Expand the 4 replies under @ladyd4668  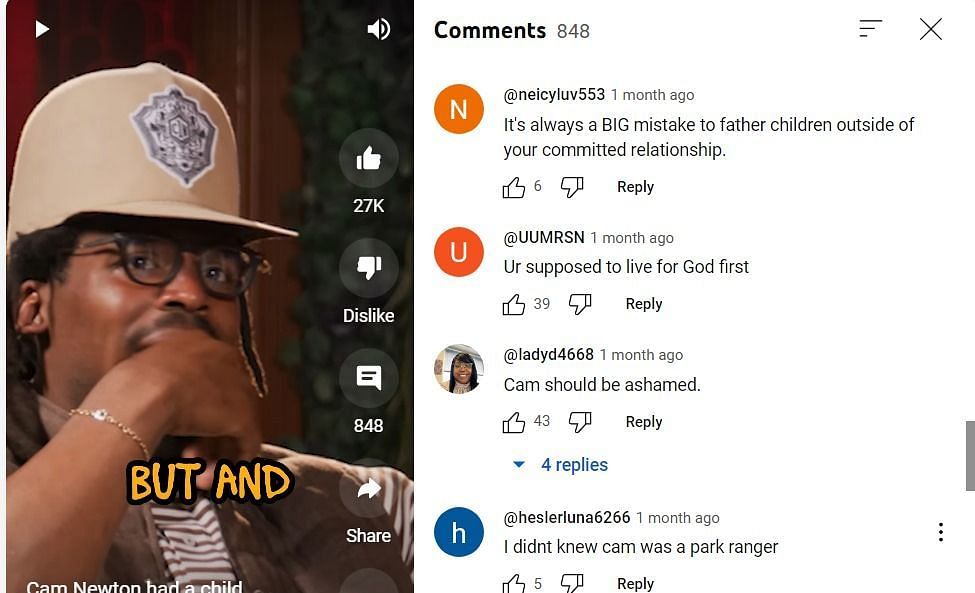coord(560,464)
